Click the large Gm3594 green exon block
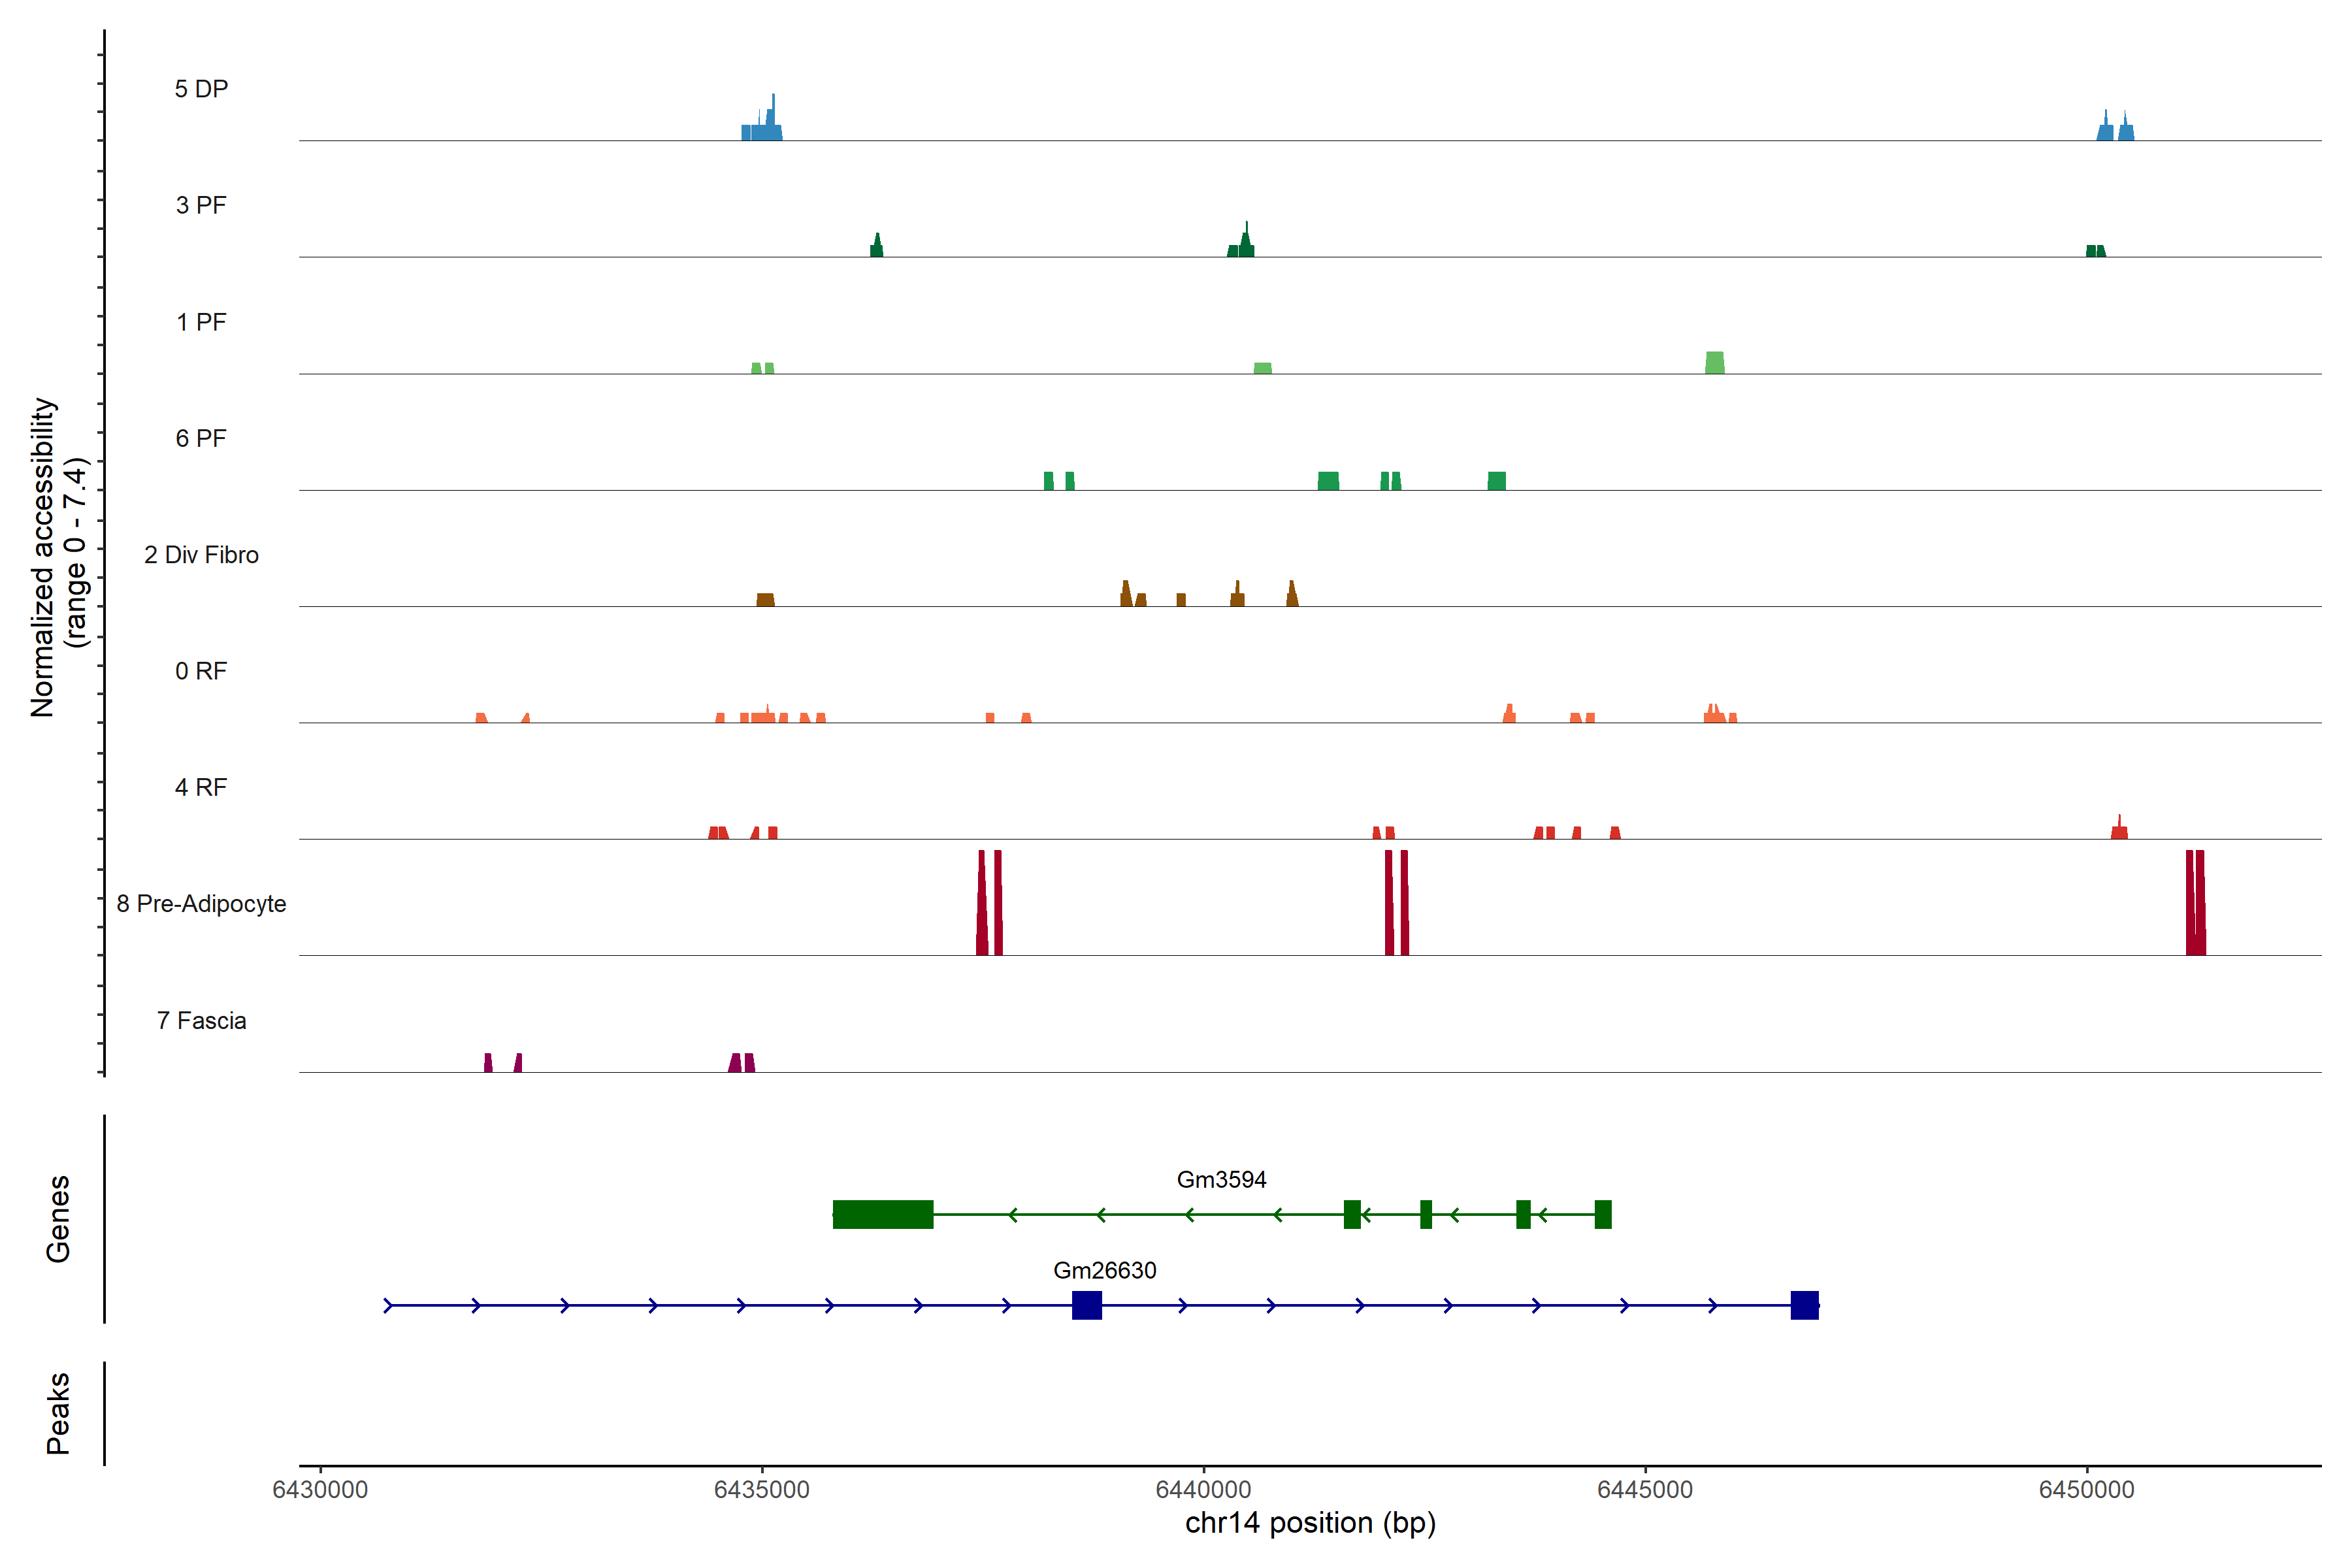The image size is (2352, 1568). tap(882, 1214)
